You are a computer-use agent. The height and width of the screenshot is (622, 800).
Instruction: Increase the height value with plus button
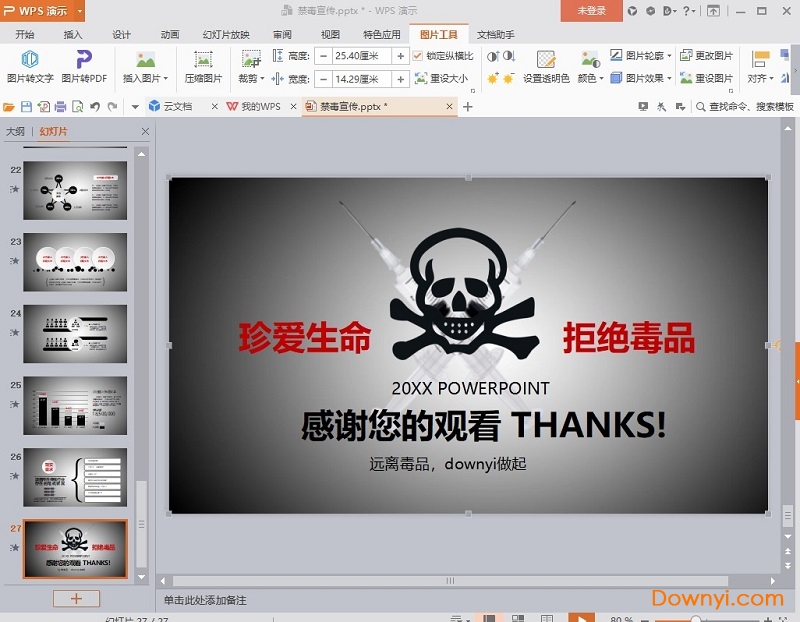[400, 56]
